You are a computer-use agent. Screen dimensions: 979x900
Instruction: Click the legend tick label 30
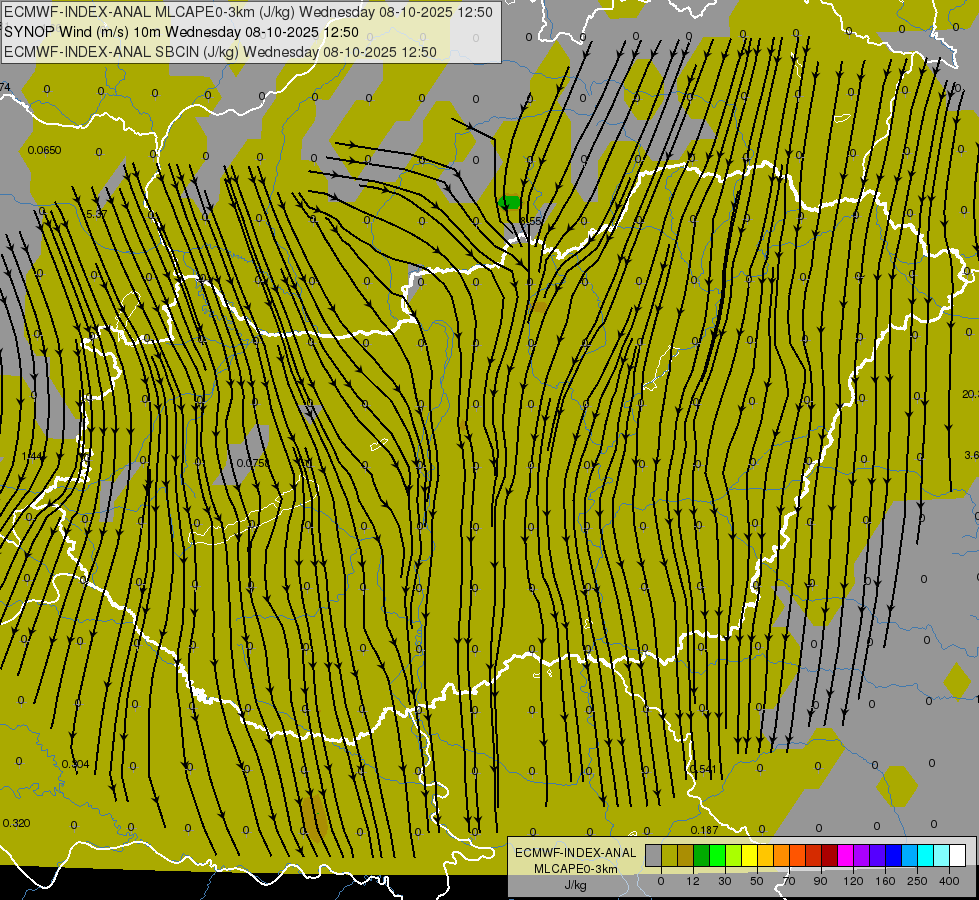coord(725,881)
